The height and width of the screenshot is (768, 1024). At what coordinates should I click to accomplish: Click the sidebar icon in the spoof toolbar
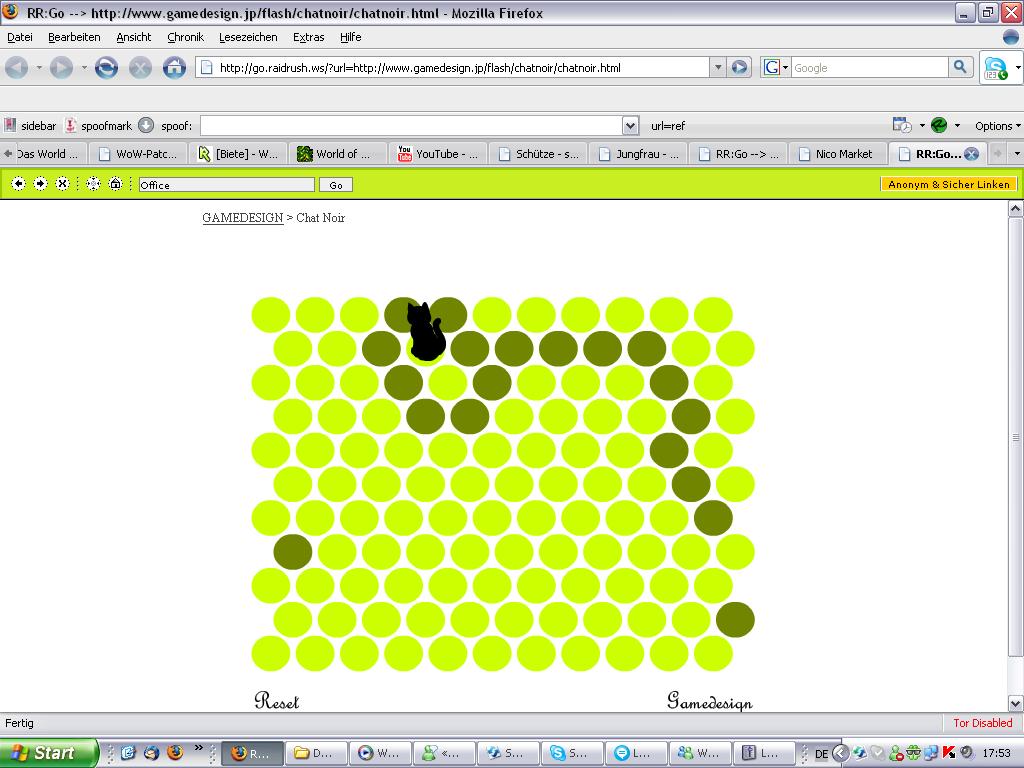[x=10, y=125]
